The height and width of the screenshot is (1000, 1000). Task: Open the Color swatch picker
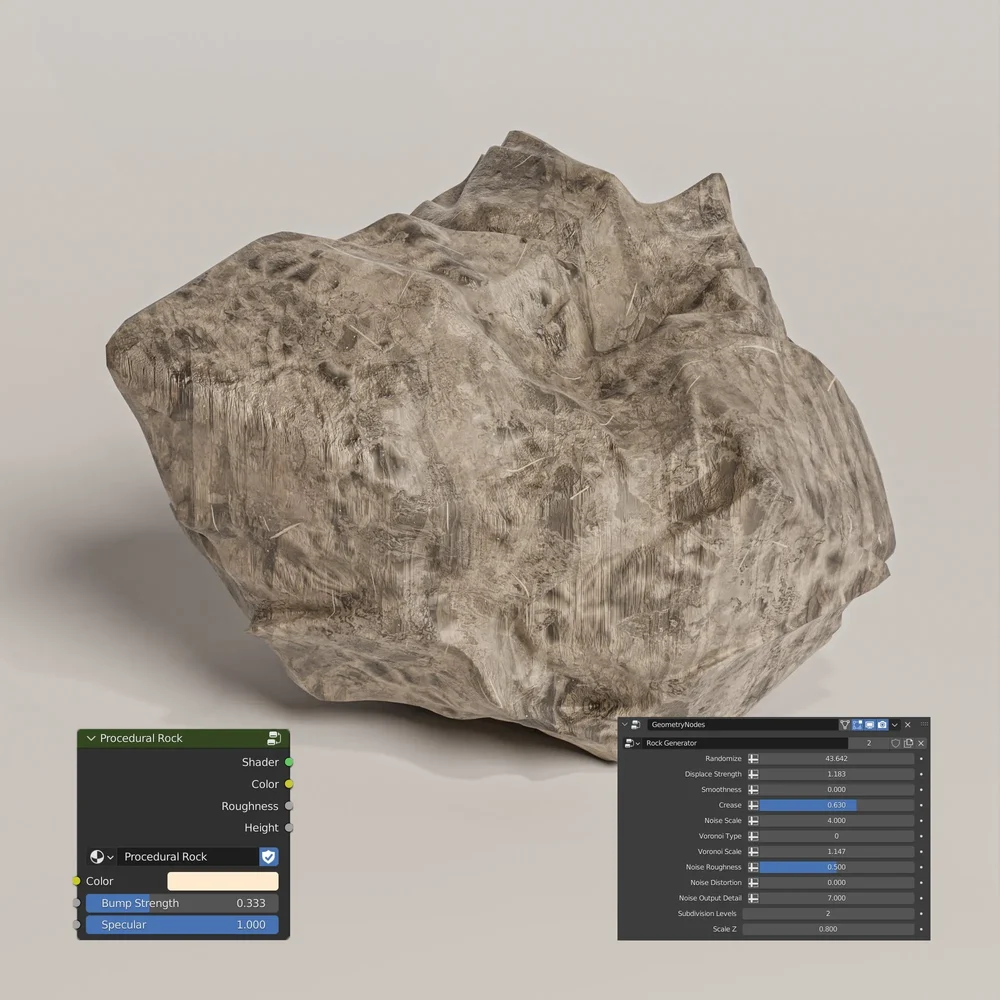223,881
